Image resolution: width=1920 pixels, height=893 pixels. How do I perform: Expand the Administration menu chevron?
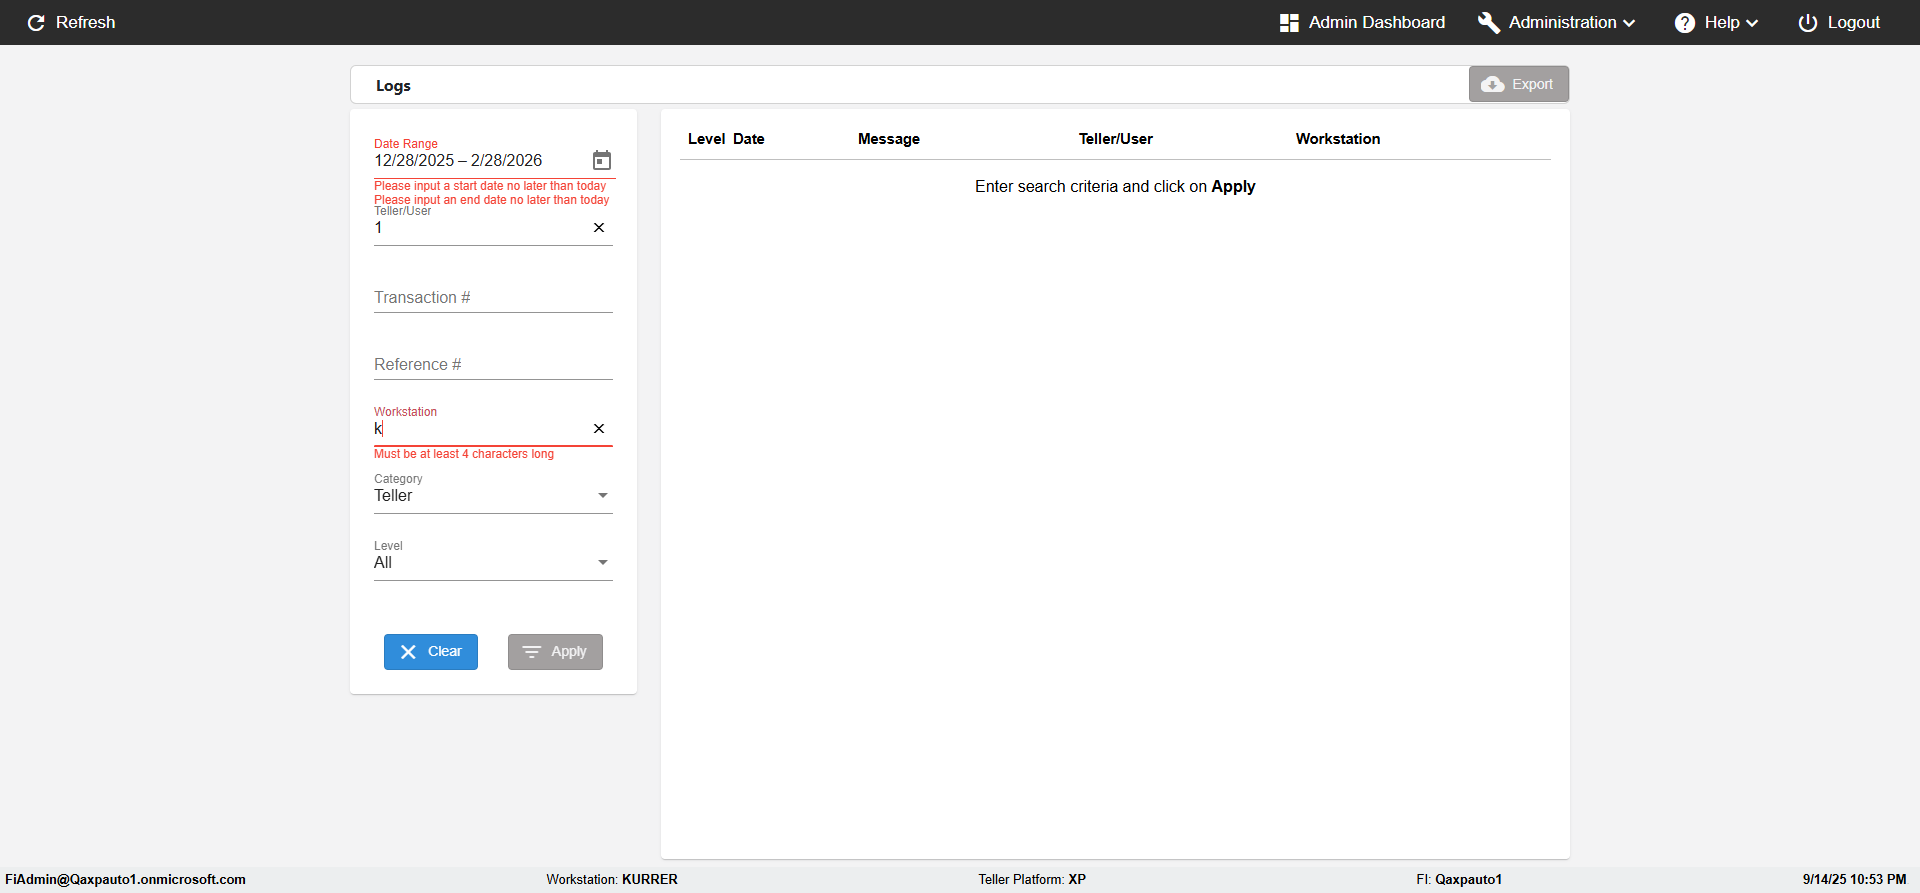1629,23
